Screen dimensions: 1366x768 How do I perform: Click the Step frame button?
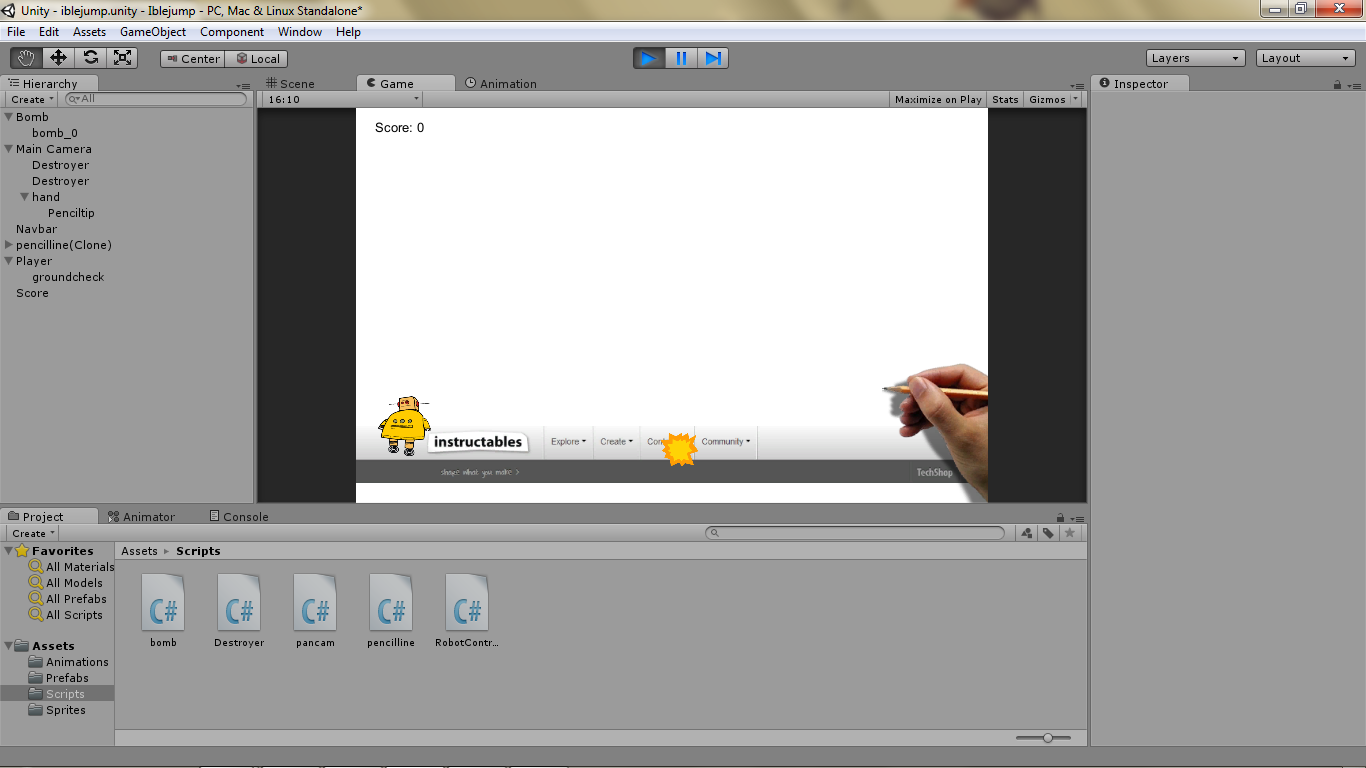click(713, 58)
